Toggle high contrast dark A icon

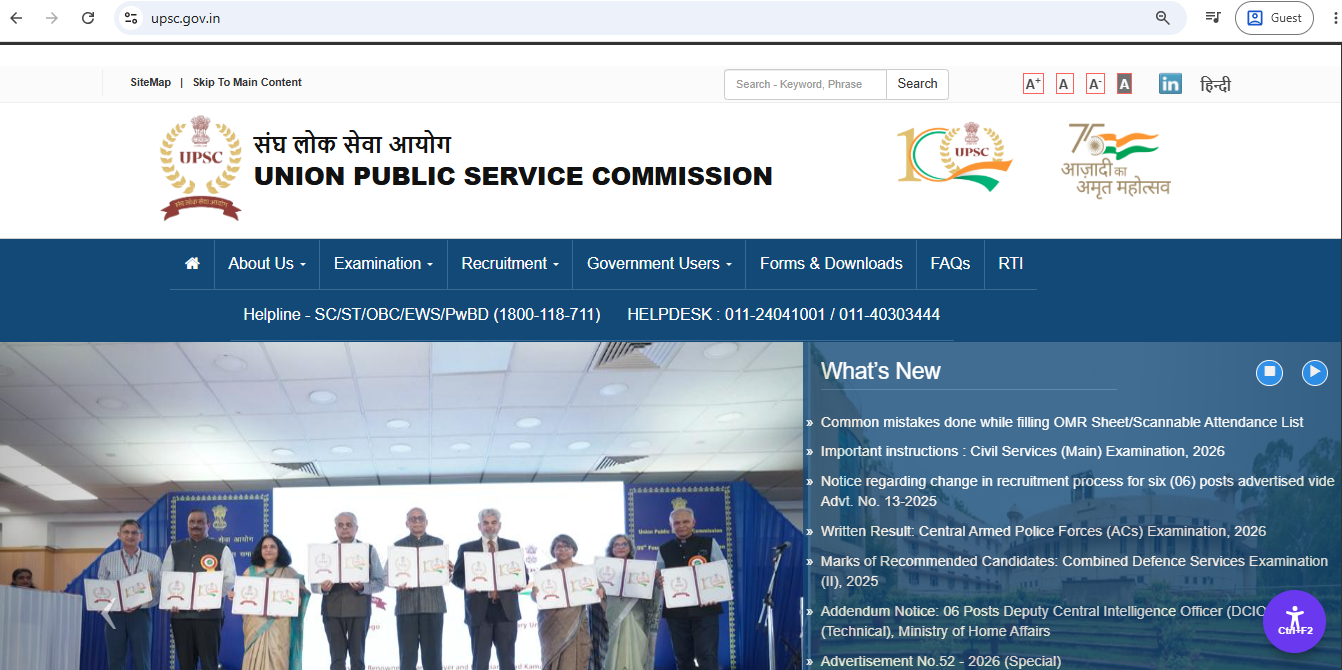coord(1124,84)
